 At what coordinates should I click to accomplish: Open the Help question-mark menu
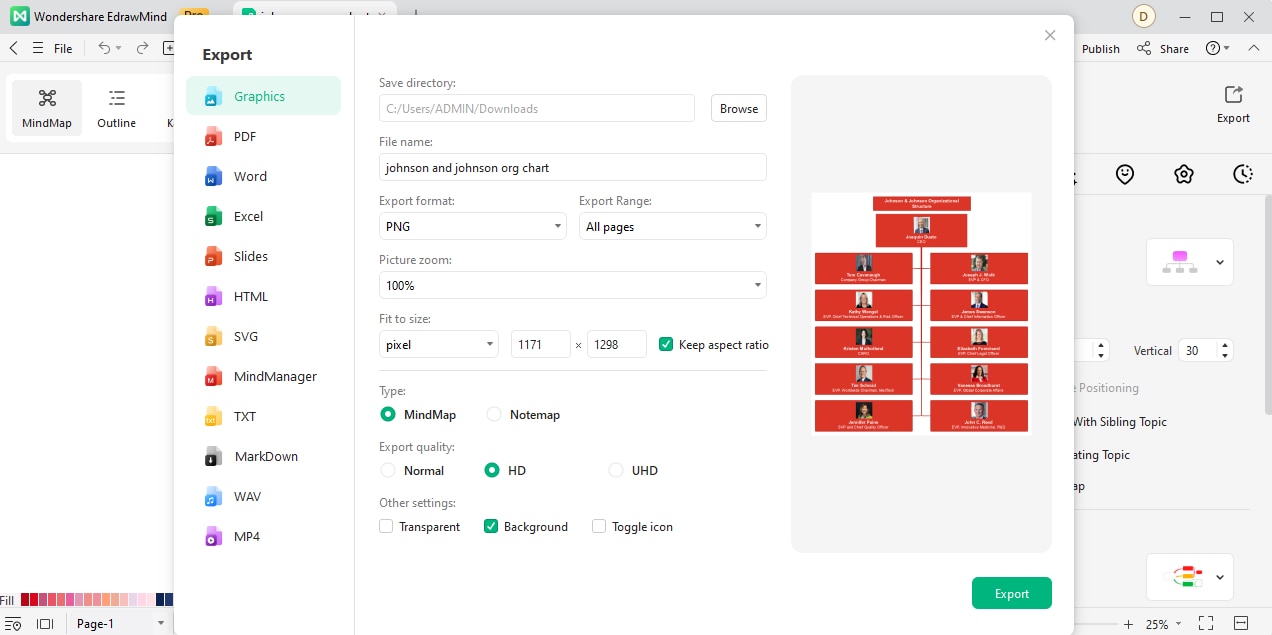point(1218,48)
